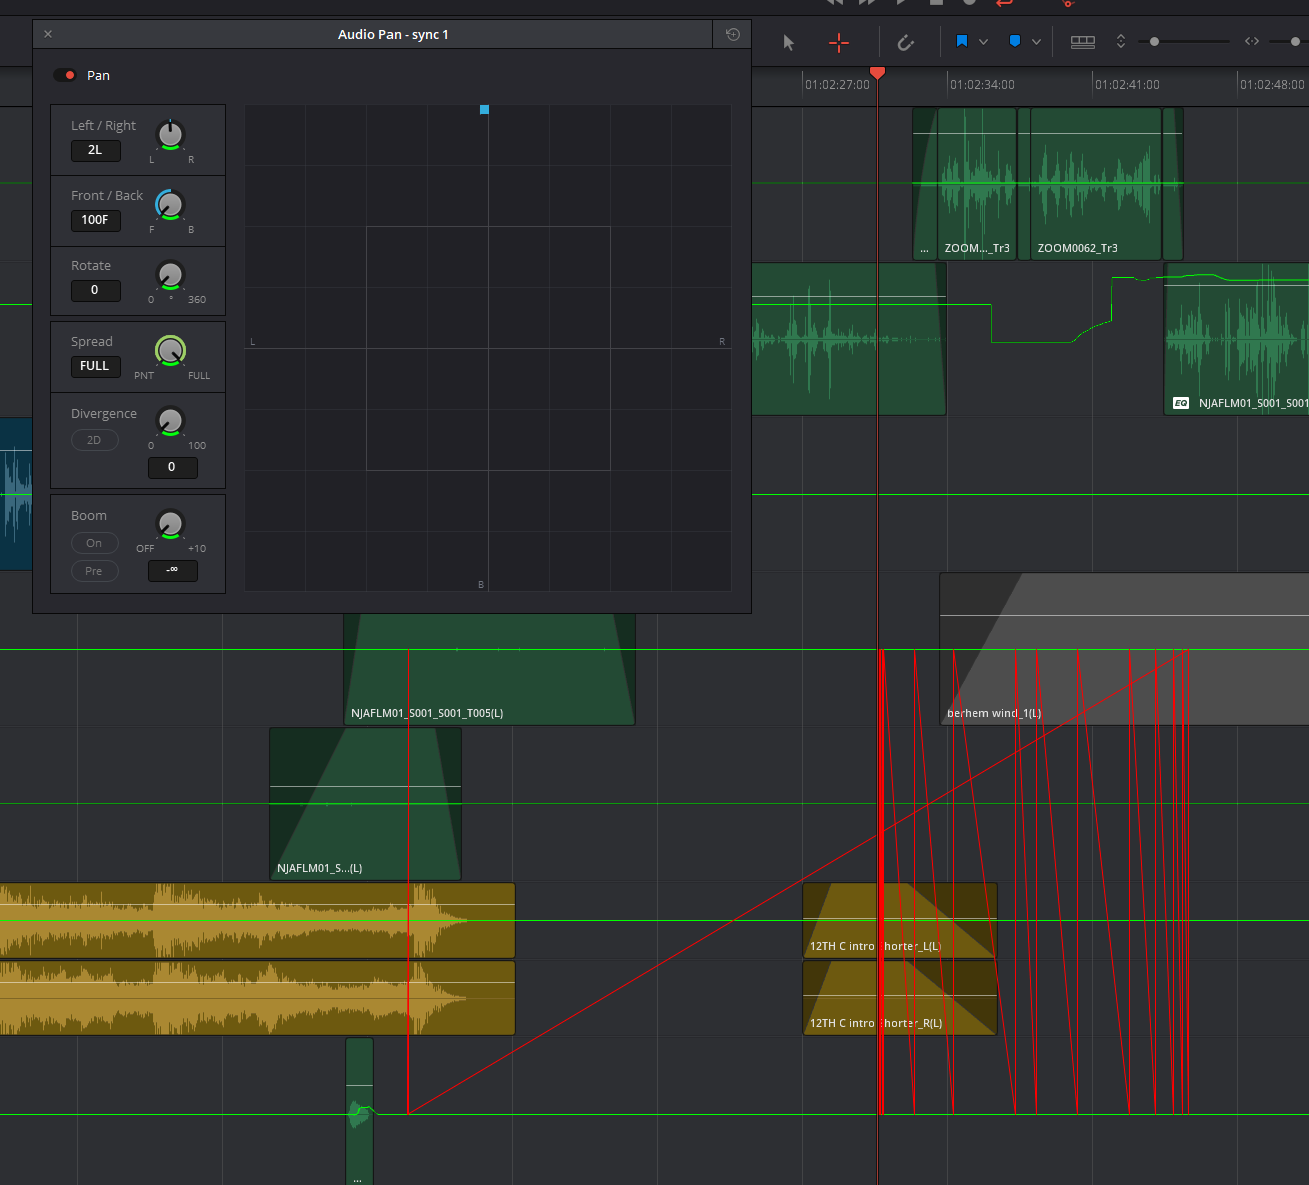The height and width of the screenshot is (1185, 1309).
Task: Select the berhem wind_1(L) clip
Action: click(1124, 649)
